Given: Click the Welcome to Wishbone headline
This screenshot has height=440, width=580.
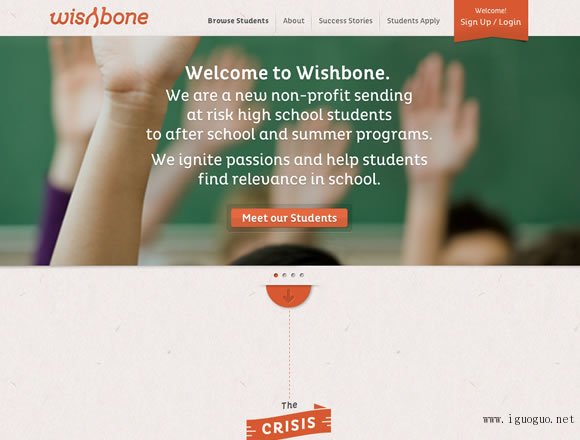Looking at the screenshot, I should 287,72.
